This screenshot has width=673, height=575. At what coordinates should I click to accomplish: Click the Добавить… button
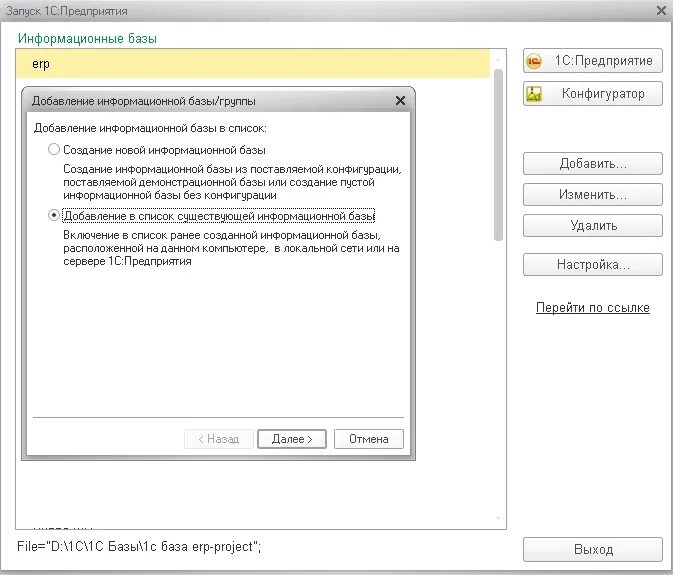point(593,163)
